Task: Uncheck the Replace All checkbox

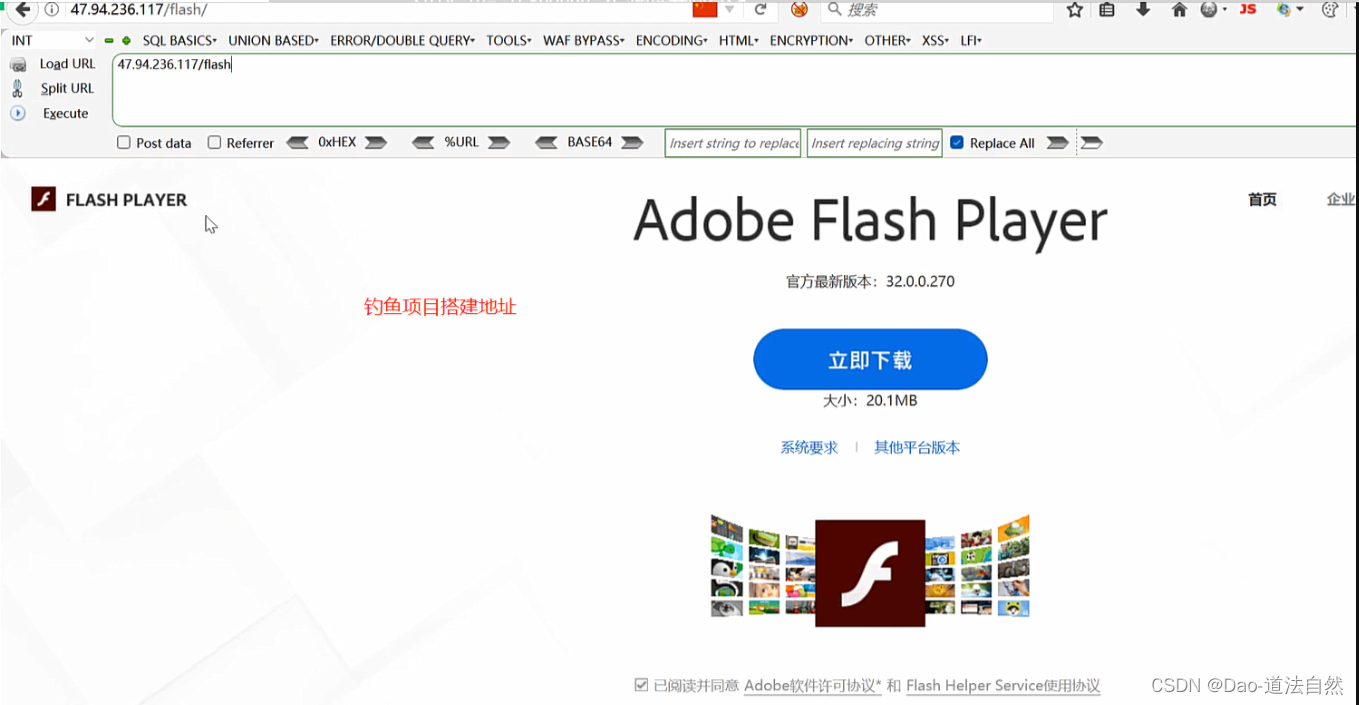Action: [x=957, y=143]
